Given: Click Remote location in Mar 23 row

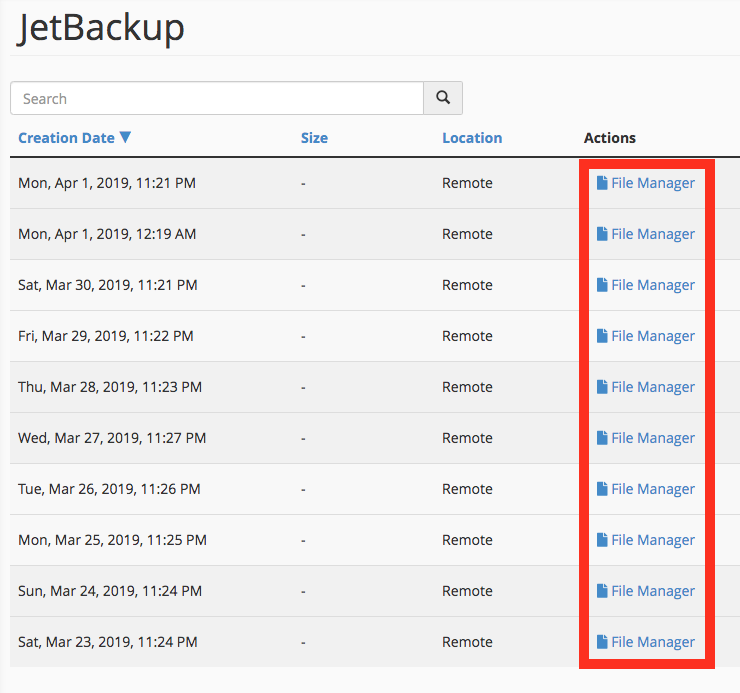Looking at the screenshot, I should (x=467, y=642).
